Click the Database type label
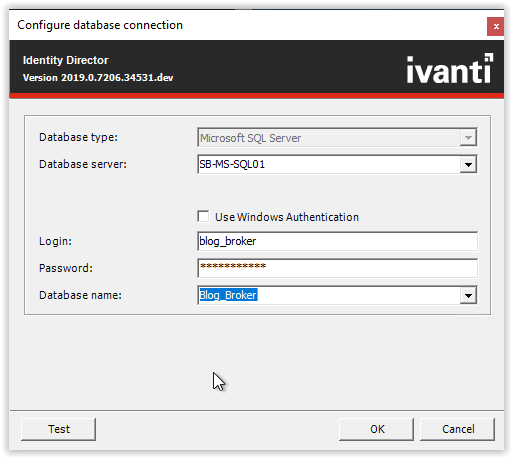The width and height of the screenshot is (512, 458). tap(78, 137)
